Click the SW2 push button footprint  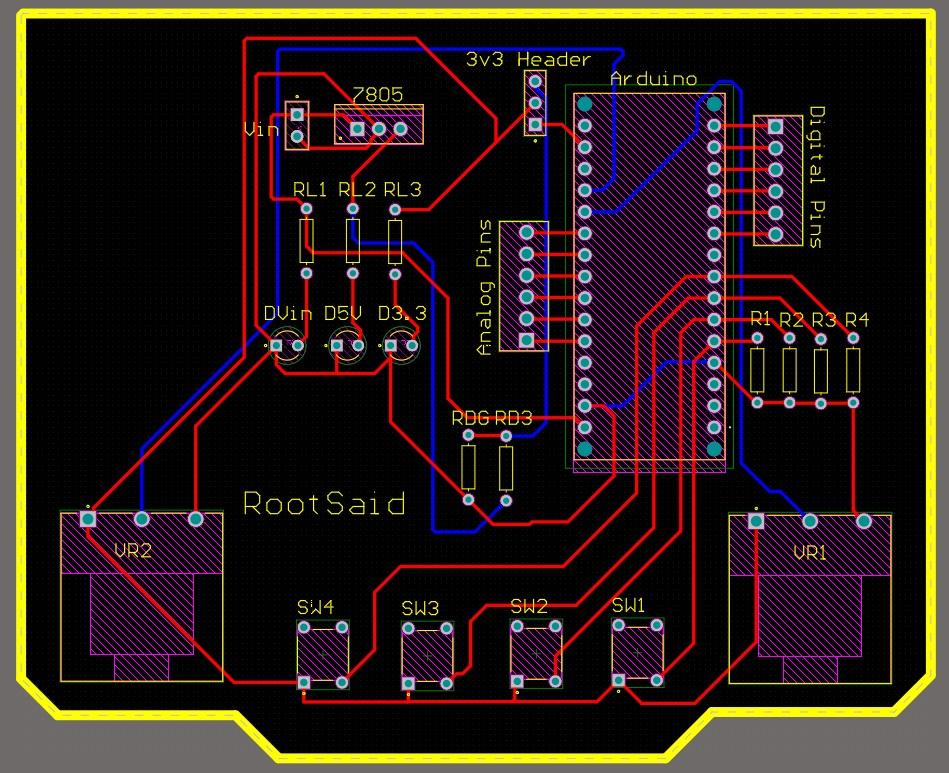point(535,654)
